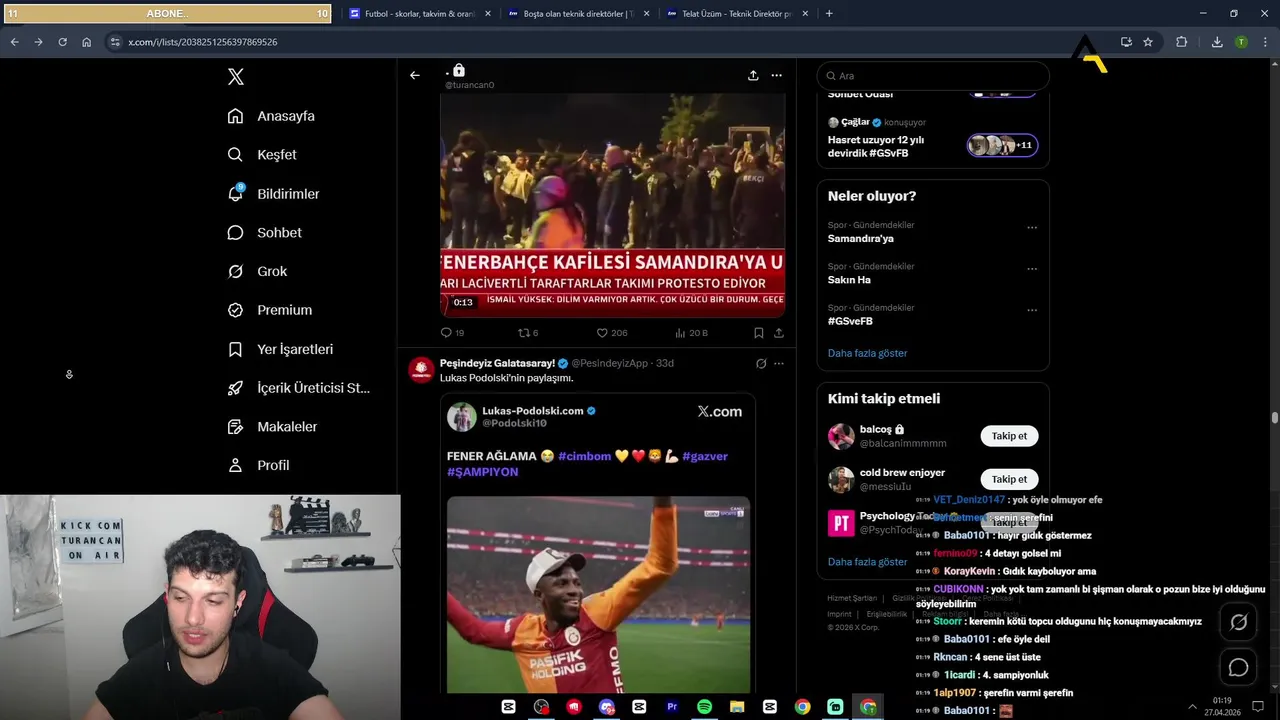Screen dimensions: 1280x720
Task: Open a new browser tab
Action: pos(829,14)
